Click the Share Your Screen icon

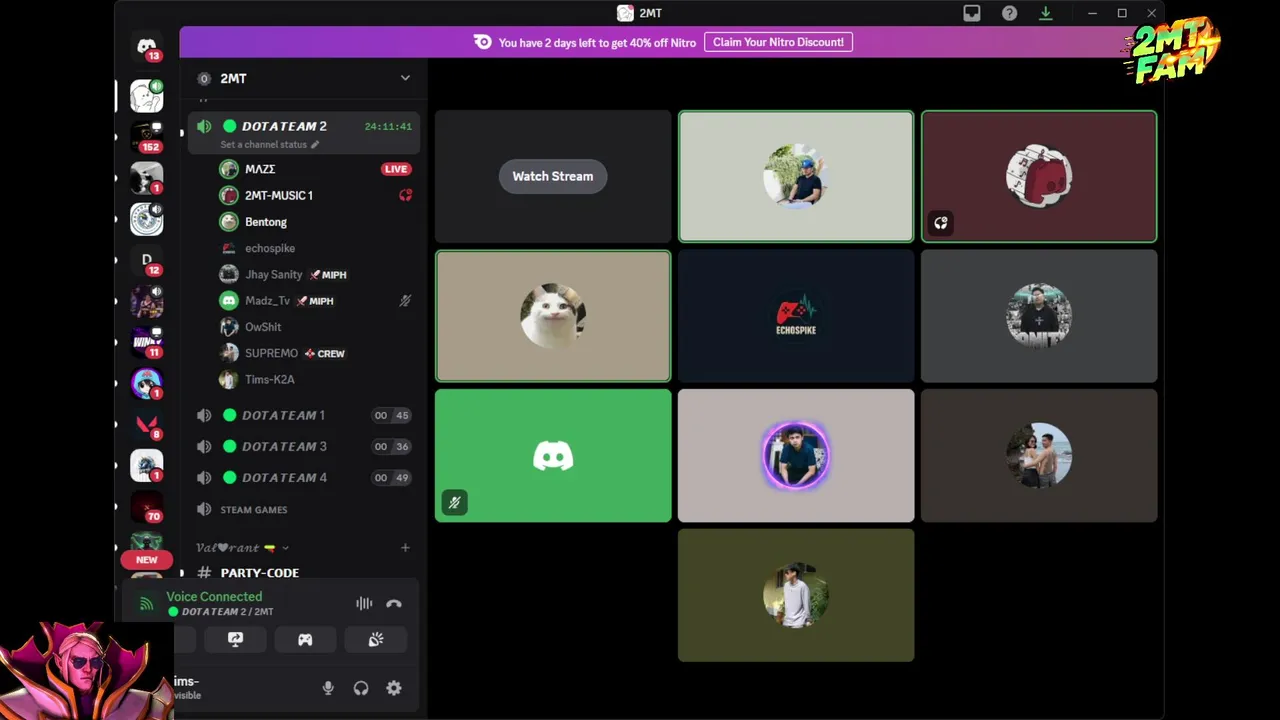[x=235, y=640]
